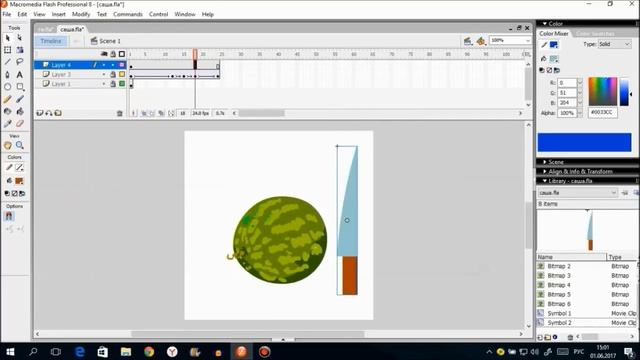The width and height of the screenshot is (640, 360).
Task: Select the Paint Bucket tool
Action: [x=20, y=111]
